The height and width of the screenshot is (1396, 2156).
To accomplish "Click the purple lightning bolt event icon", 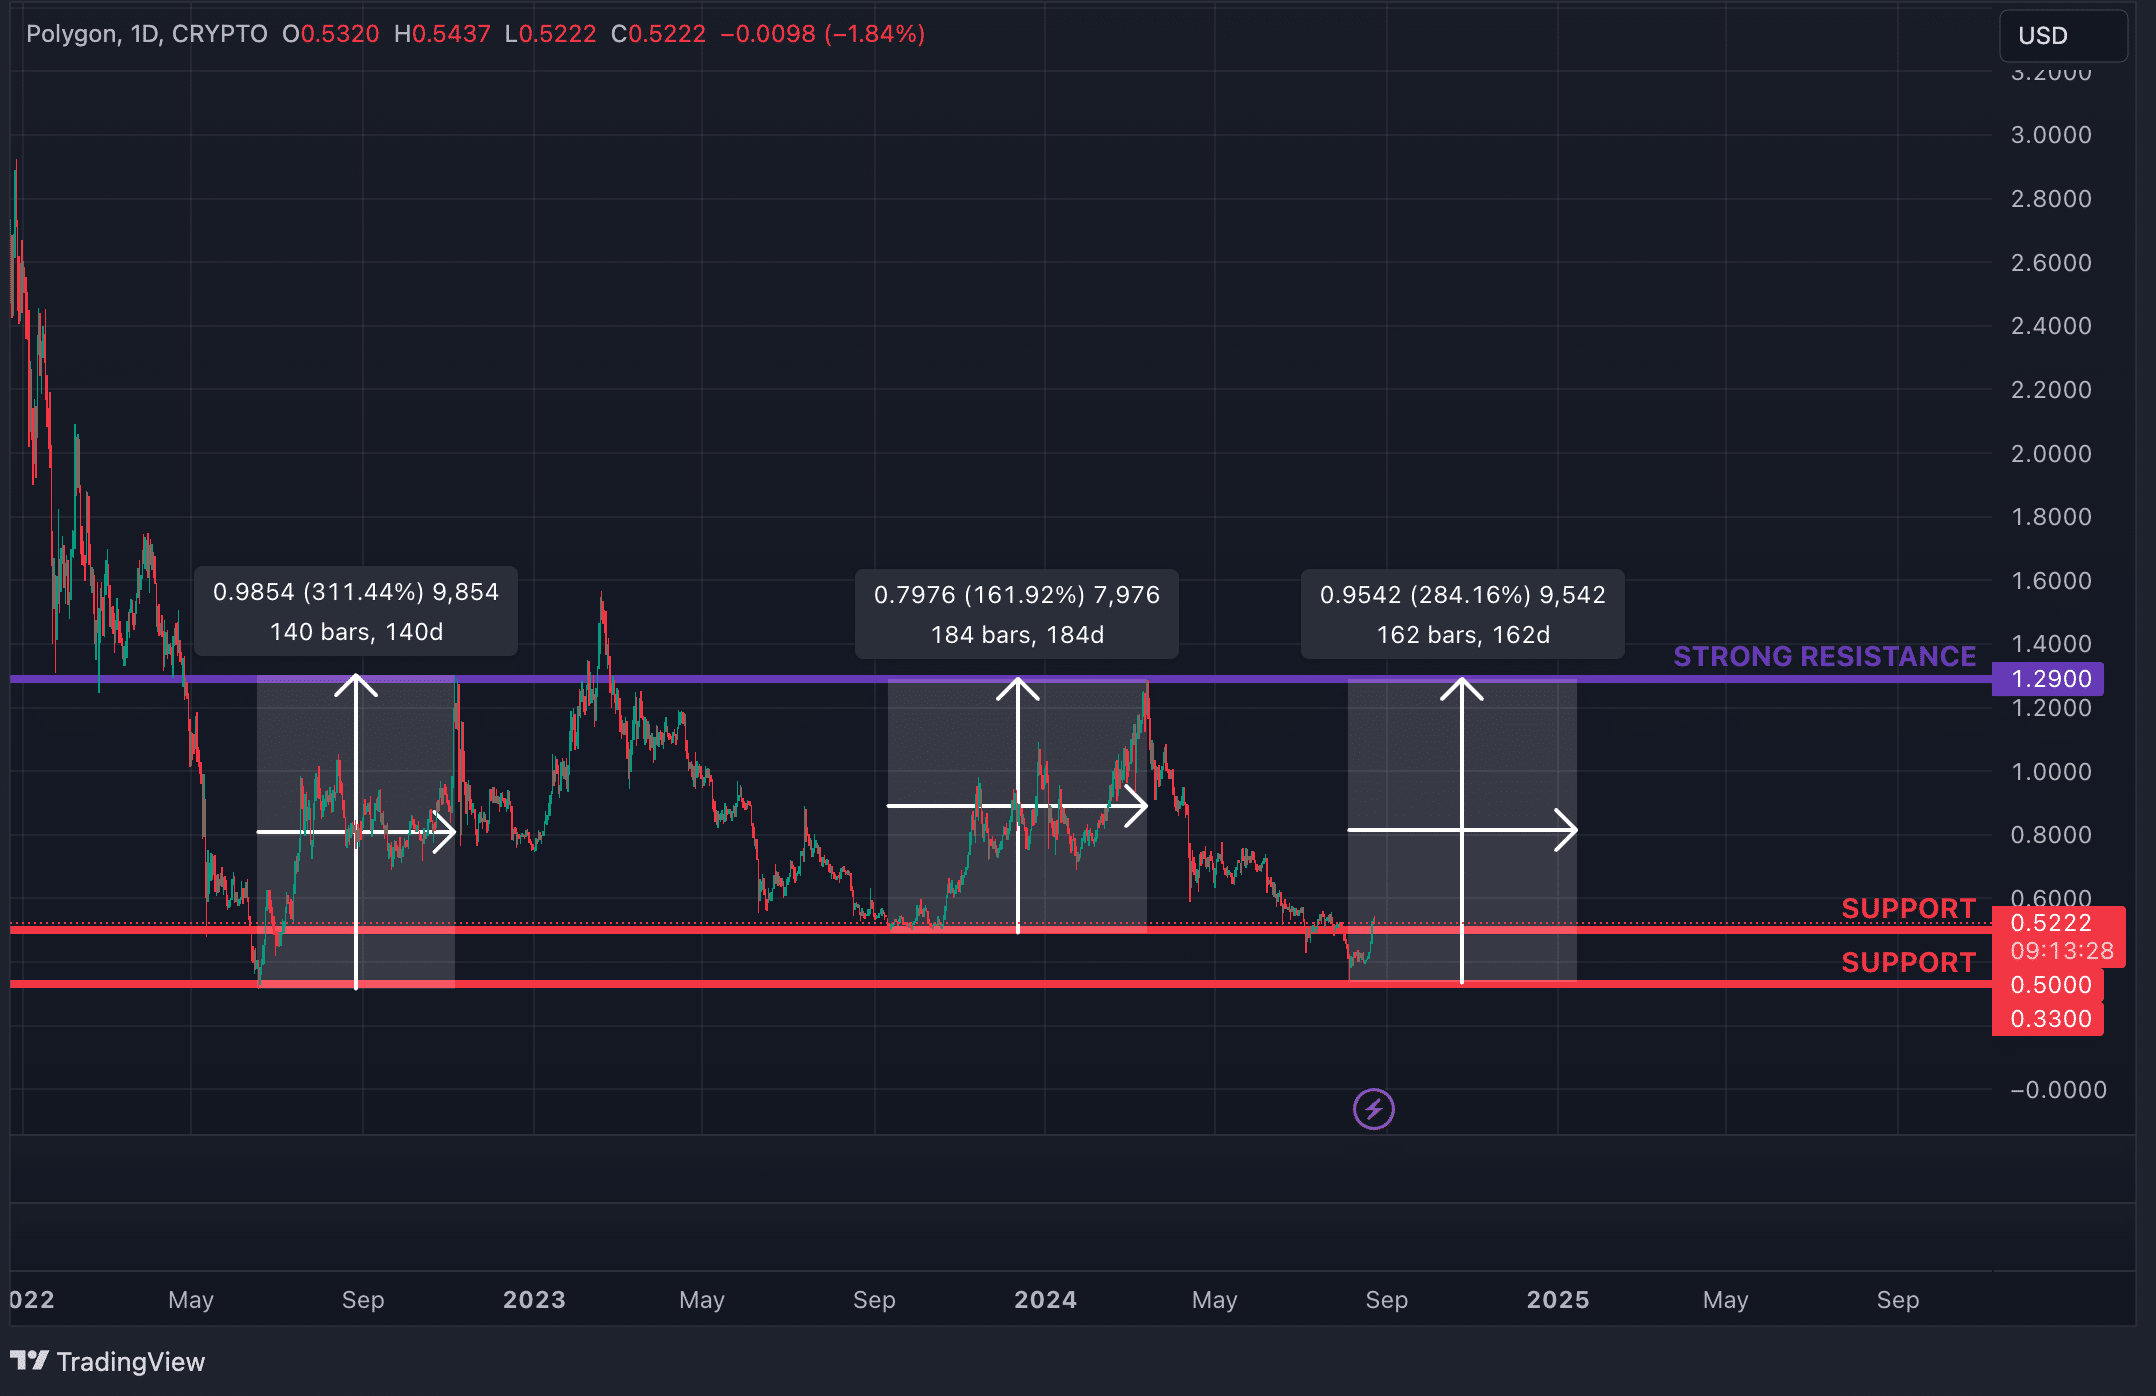I will [1373, 1109].
